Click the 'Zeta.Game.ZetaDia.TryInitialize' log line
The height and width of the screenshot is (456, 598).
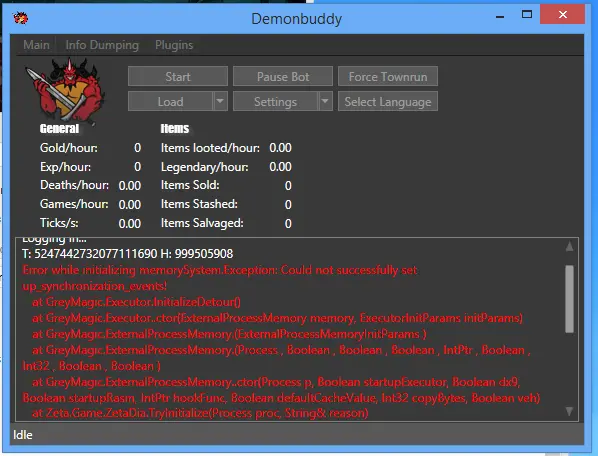pyautogui.click(x=200, y=413)
